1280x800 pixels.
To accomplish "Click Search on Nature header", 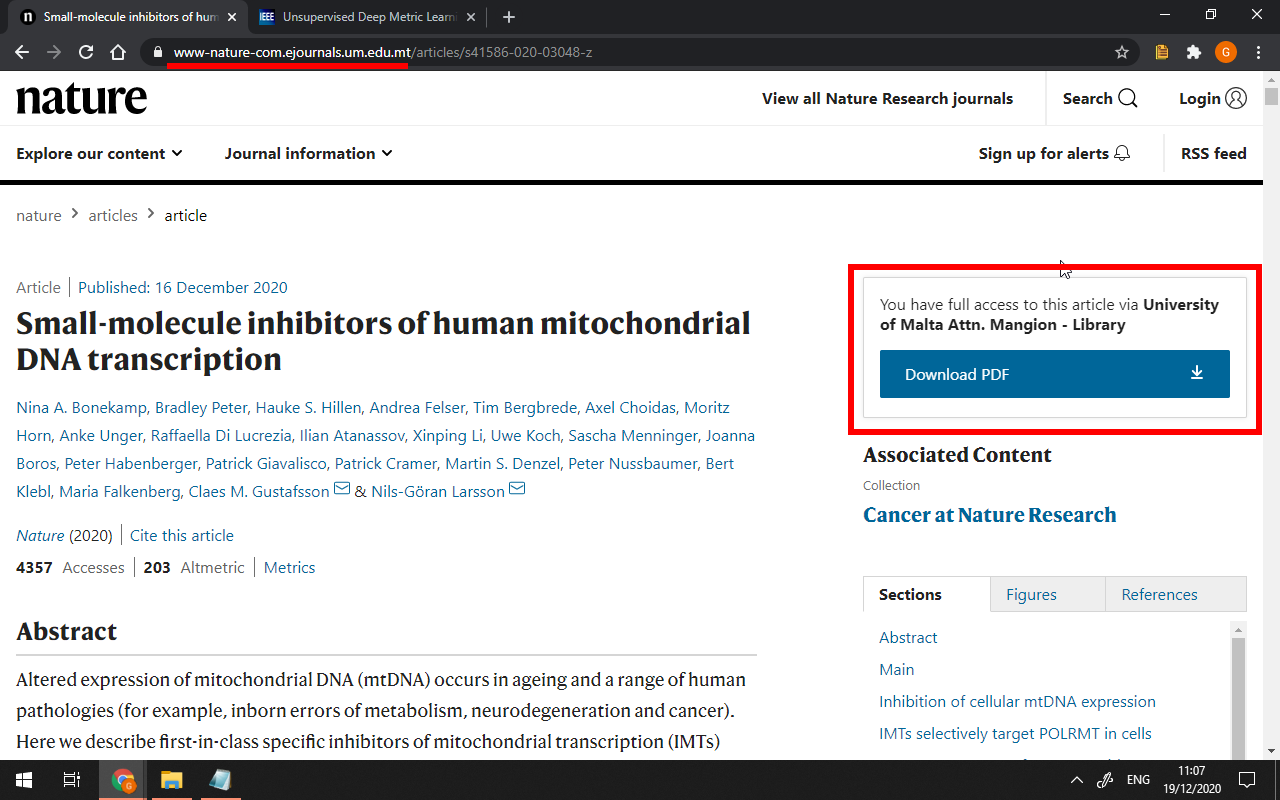I will [x=1099, y=98].
